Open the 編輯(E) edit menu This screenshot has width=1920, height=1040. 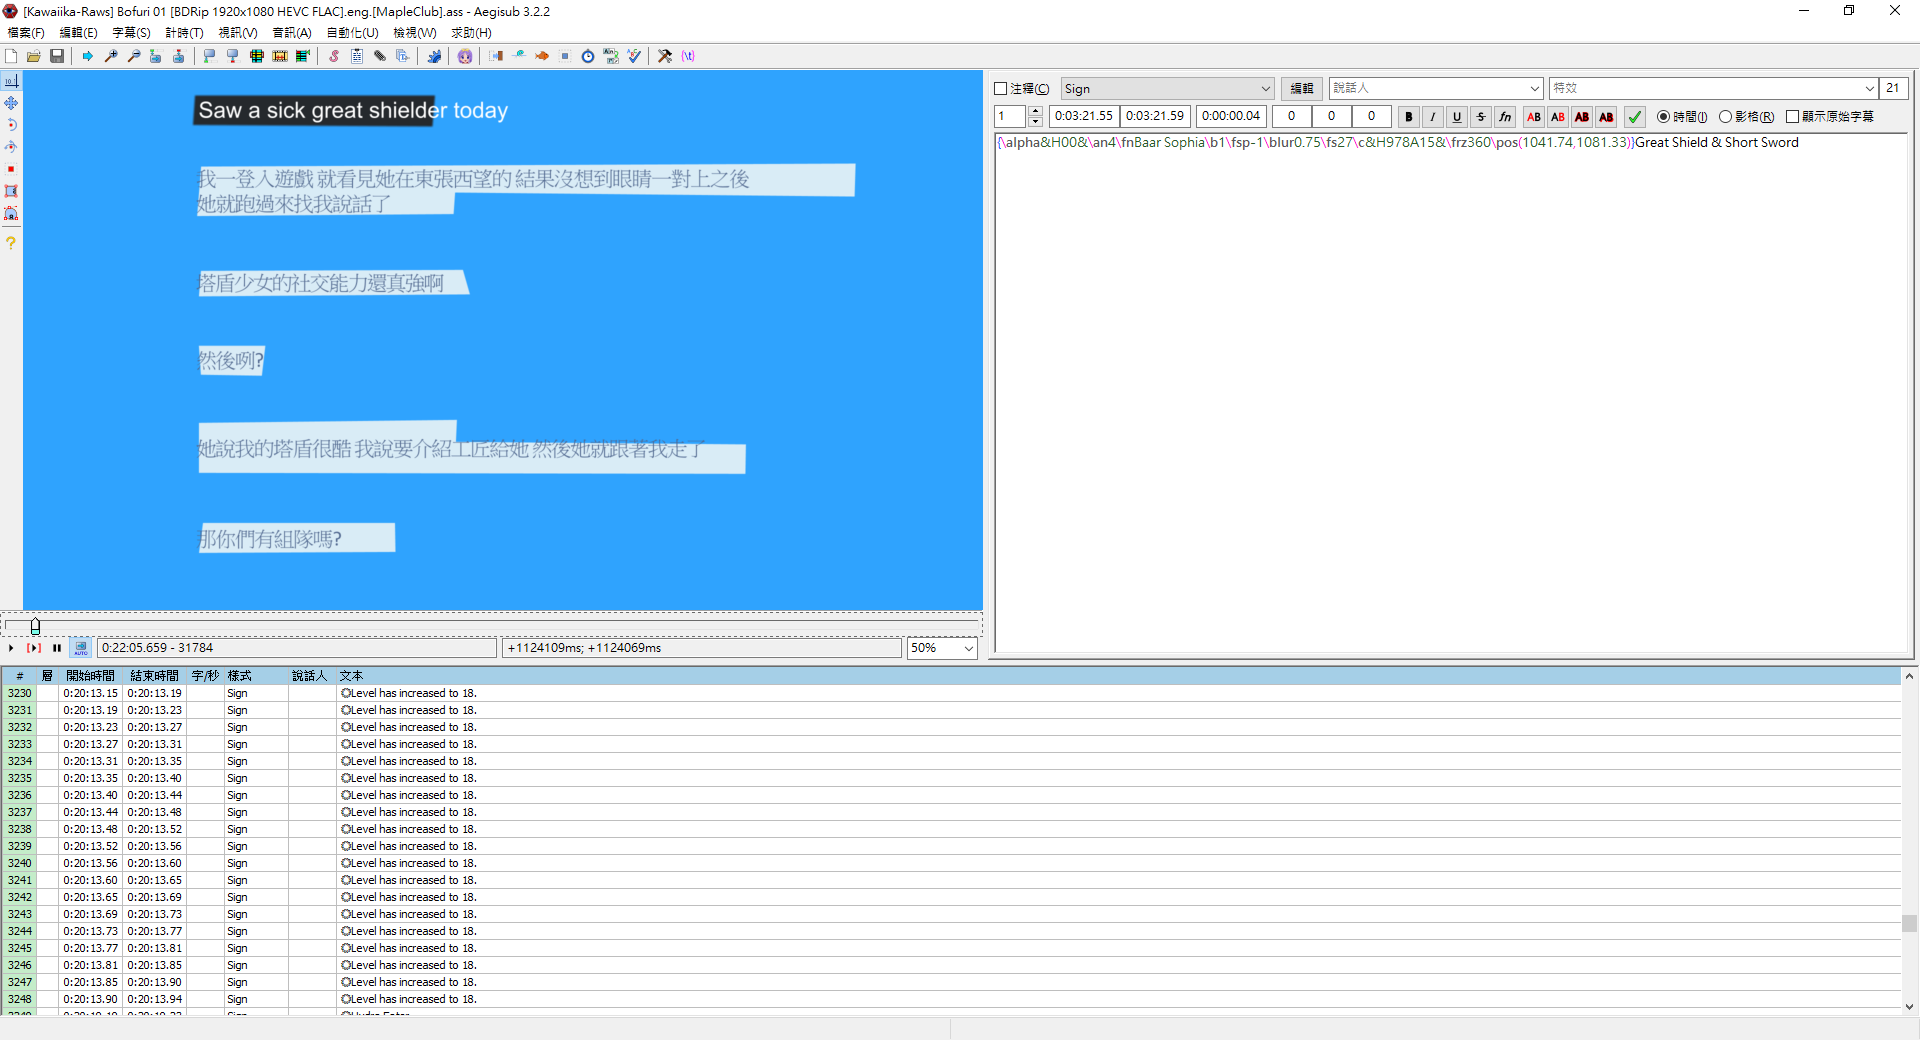coord(79,33)
